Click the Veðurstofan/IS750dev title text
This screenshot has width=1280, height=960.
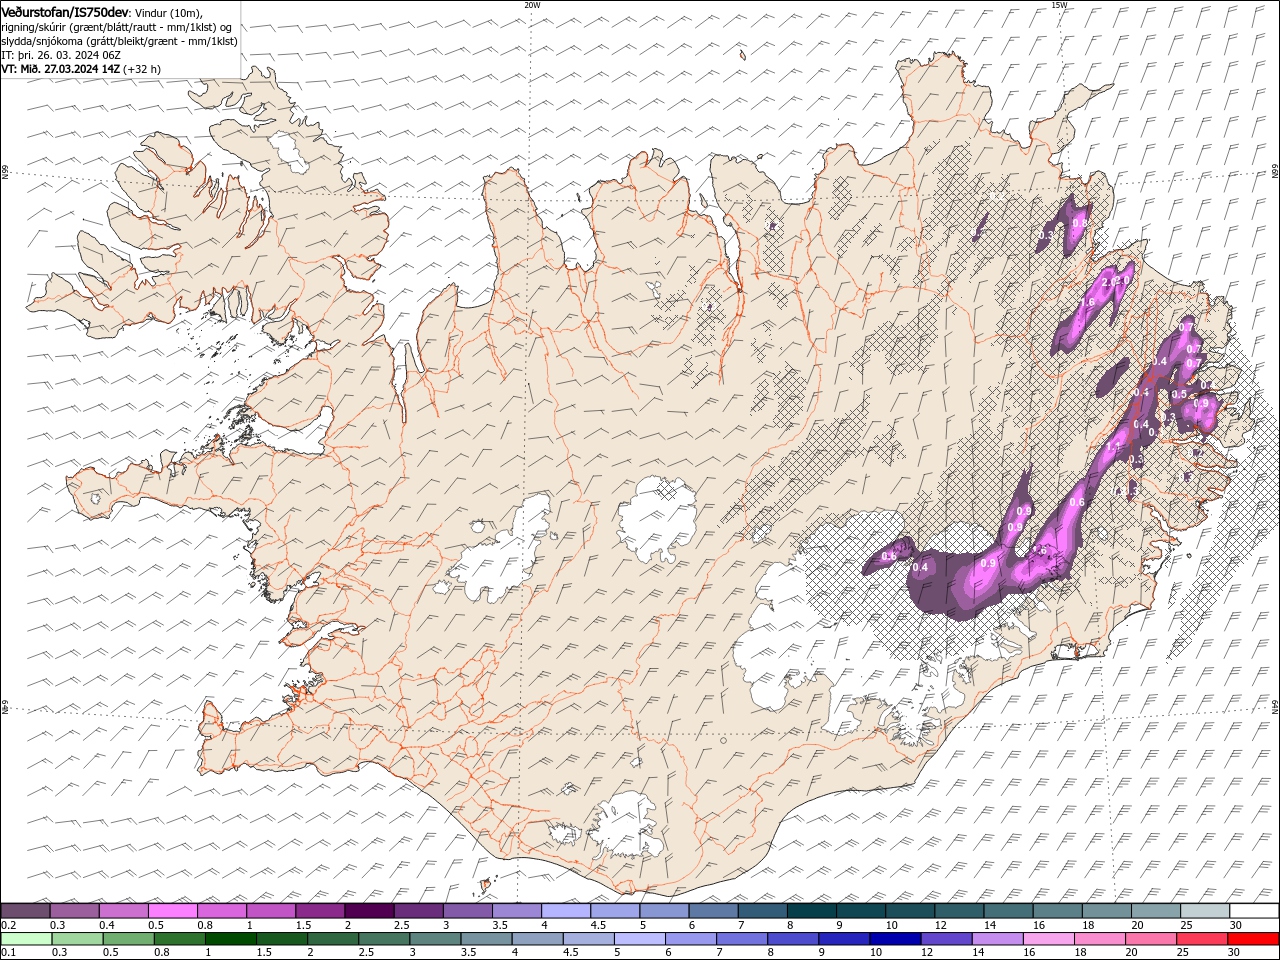[x=65, y=11]
